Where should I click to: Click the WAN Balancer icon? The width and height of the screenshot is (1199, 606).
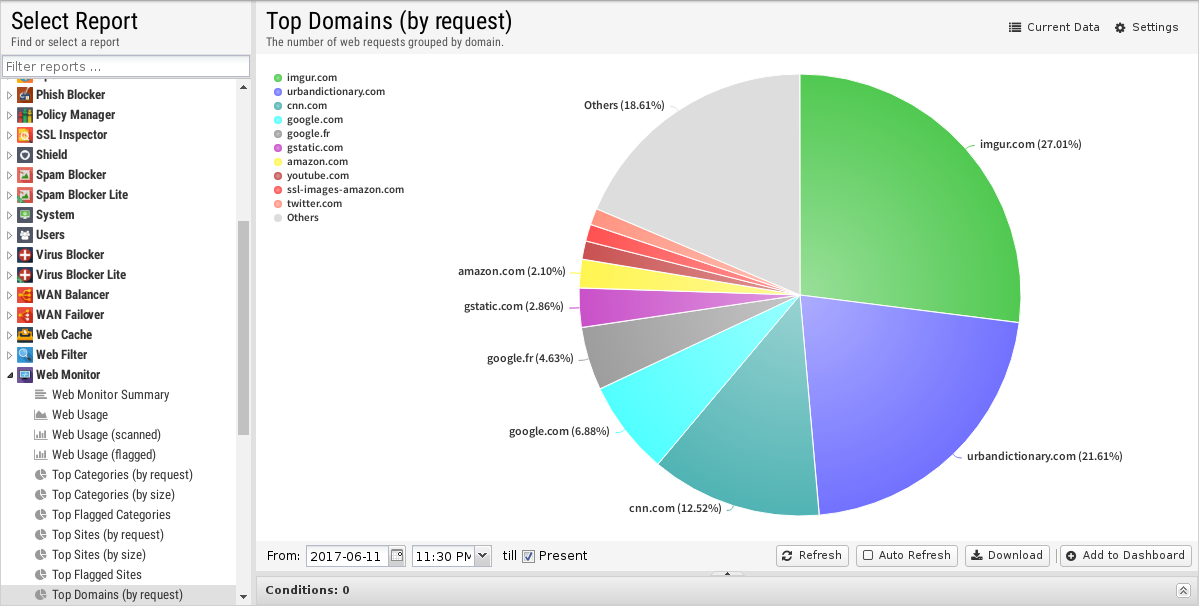(25, 295)
